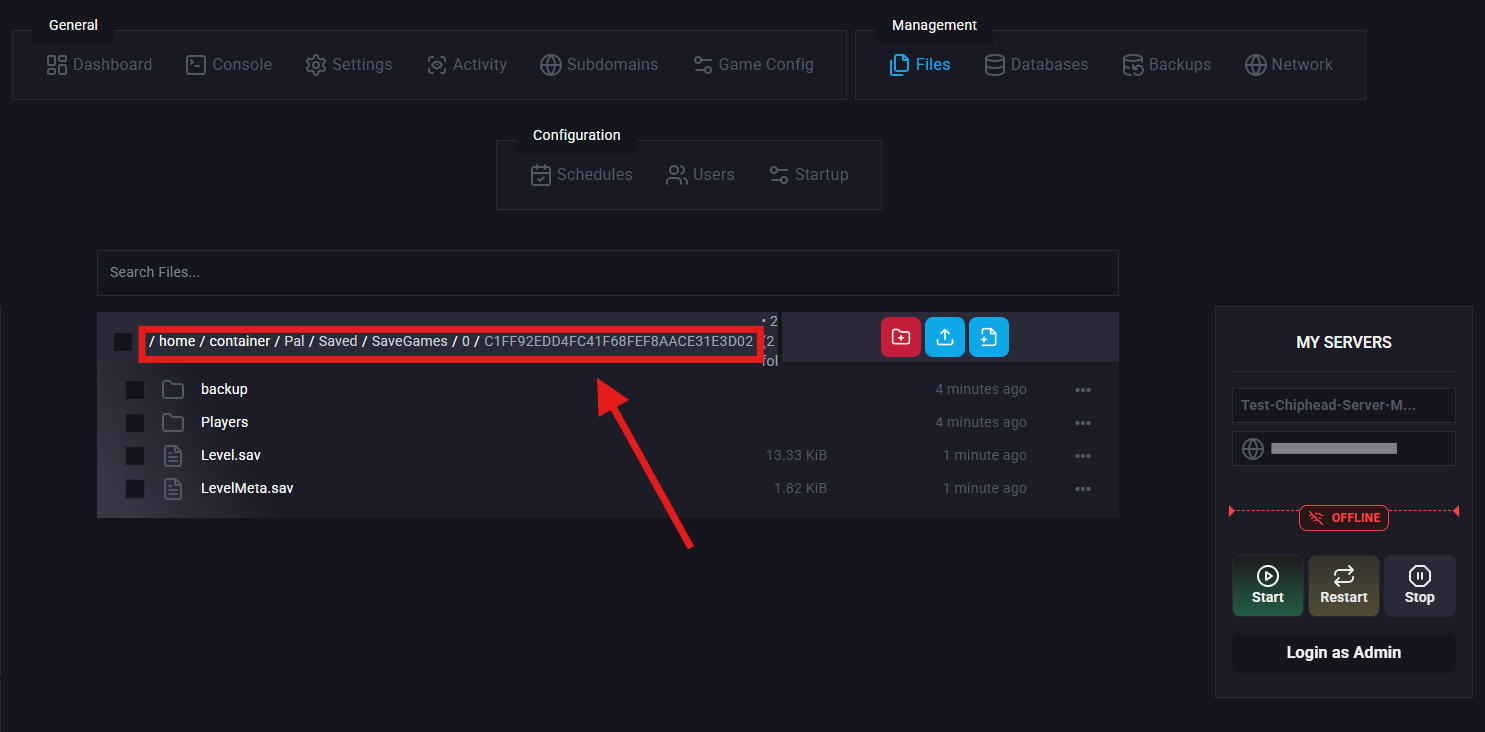This screenshot has height=732, width=1485.
Task: Open the Players folder icon
Action: click(x=173, y=422)
